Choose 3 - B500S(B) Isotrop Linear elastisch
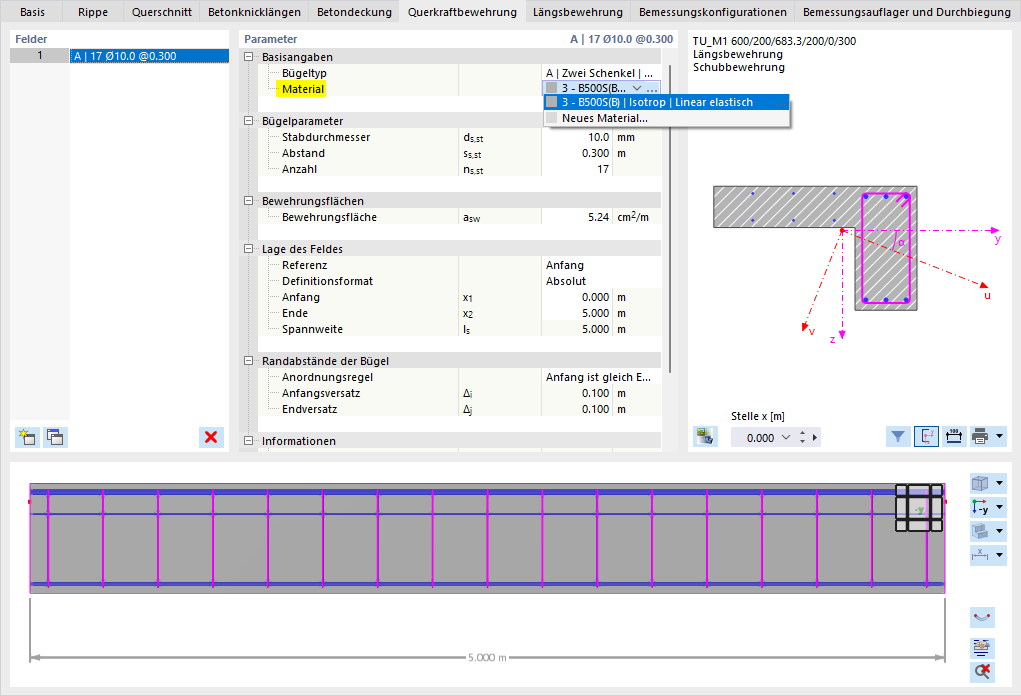Image resolution: width=1021 pixels, height=696 pixels. pos(666,102)
